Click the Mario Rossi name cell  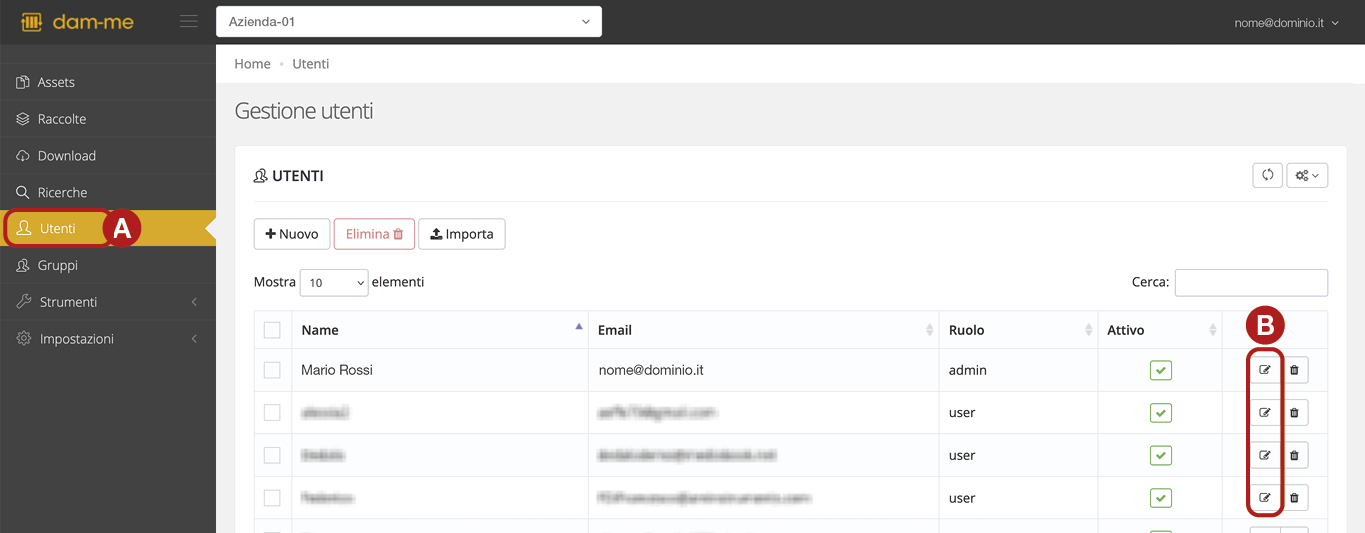click(440, 370)
